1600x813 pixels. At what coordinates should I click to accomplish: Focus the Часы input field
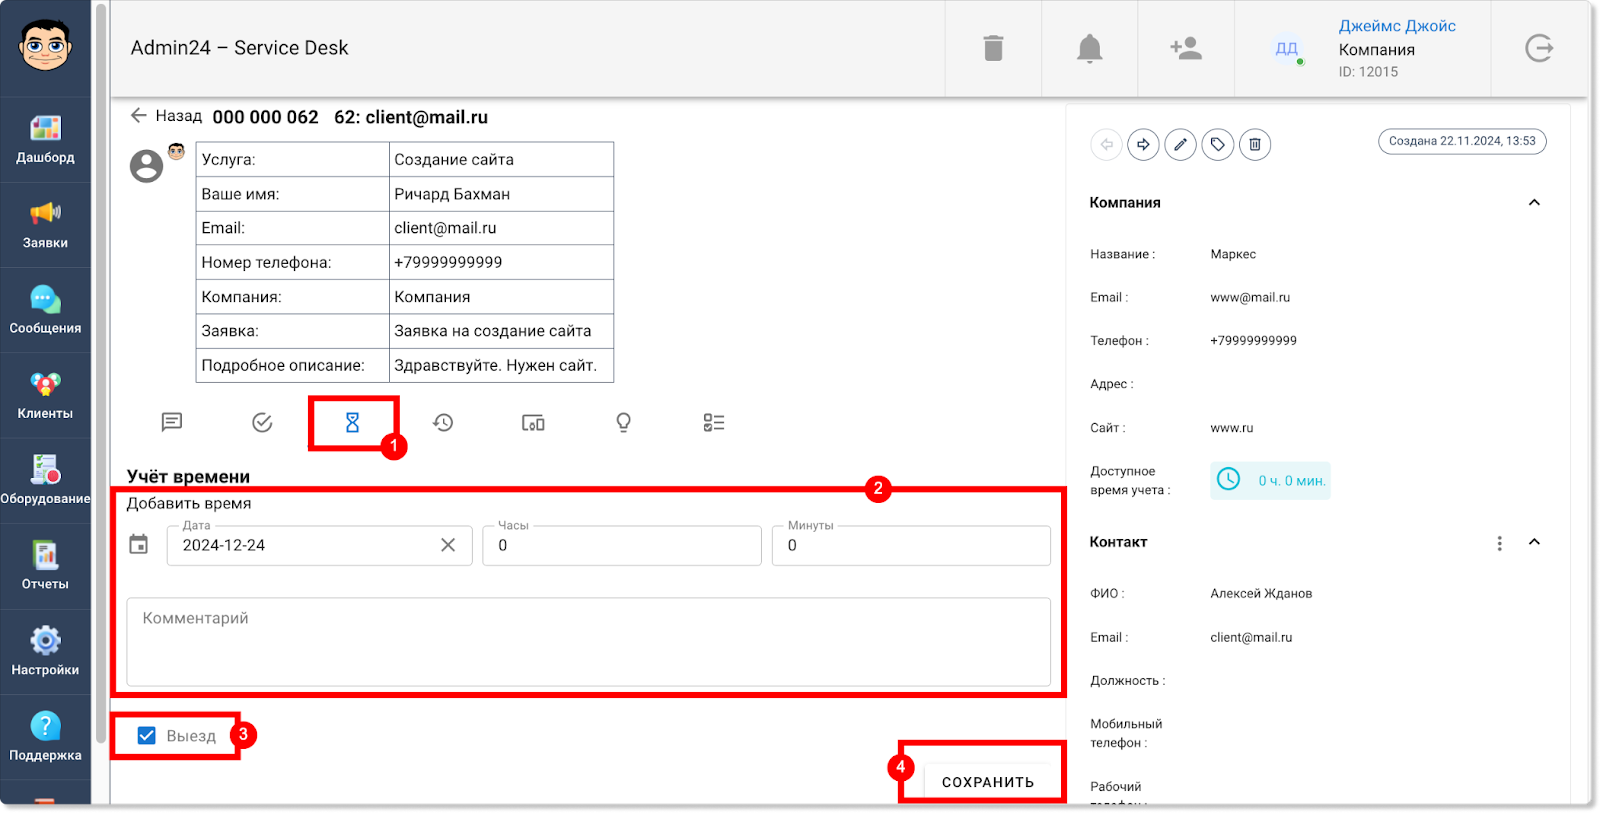[x=622, y=545]
